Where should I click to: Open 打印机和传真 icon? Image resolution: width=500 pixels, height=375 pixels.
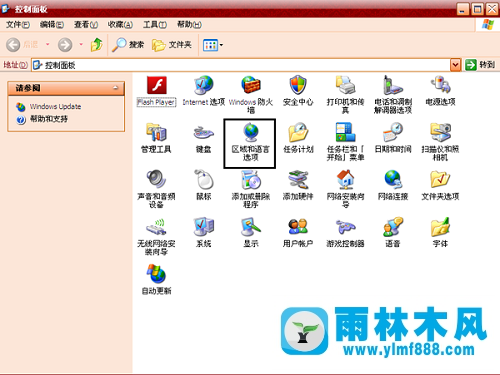(345, 95)
